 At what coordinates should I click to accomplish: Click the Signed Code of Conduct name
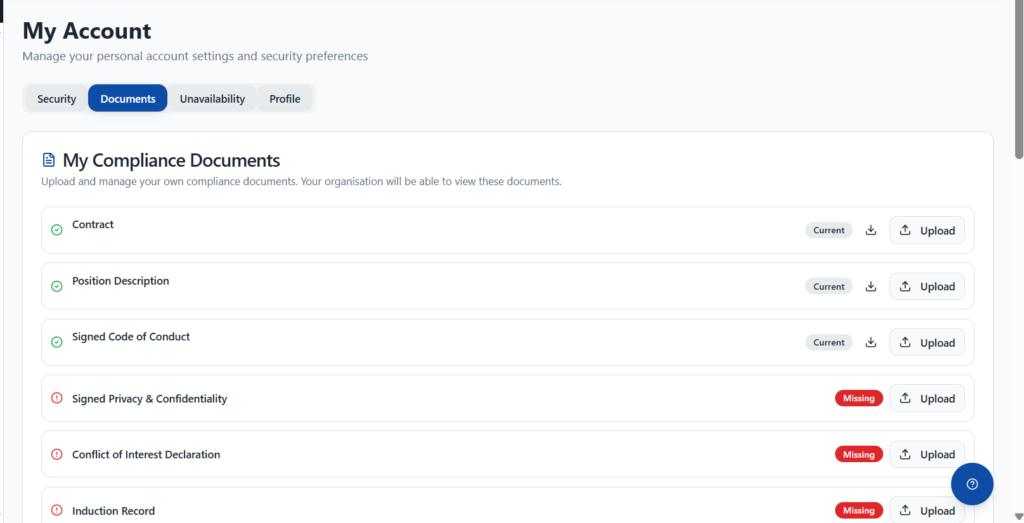point(131,336)
